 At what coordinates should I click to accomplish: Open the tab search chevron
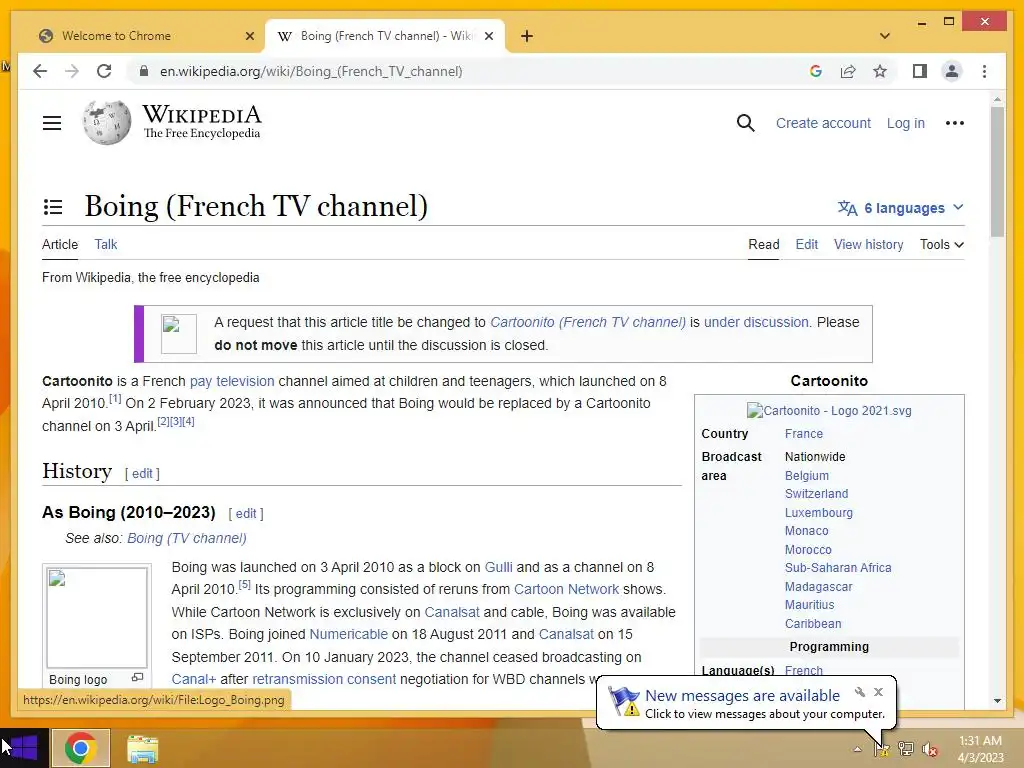885,36
